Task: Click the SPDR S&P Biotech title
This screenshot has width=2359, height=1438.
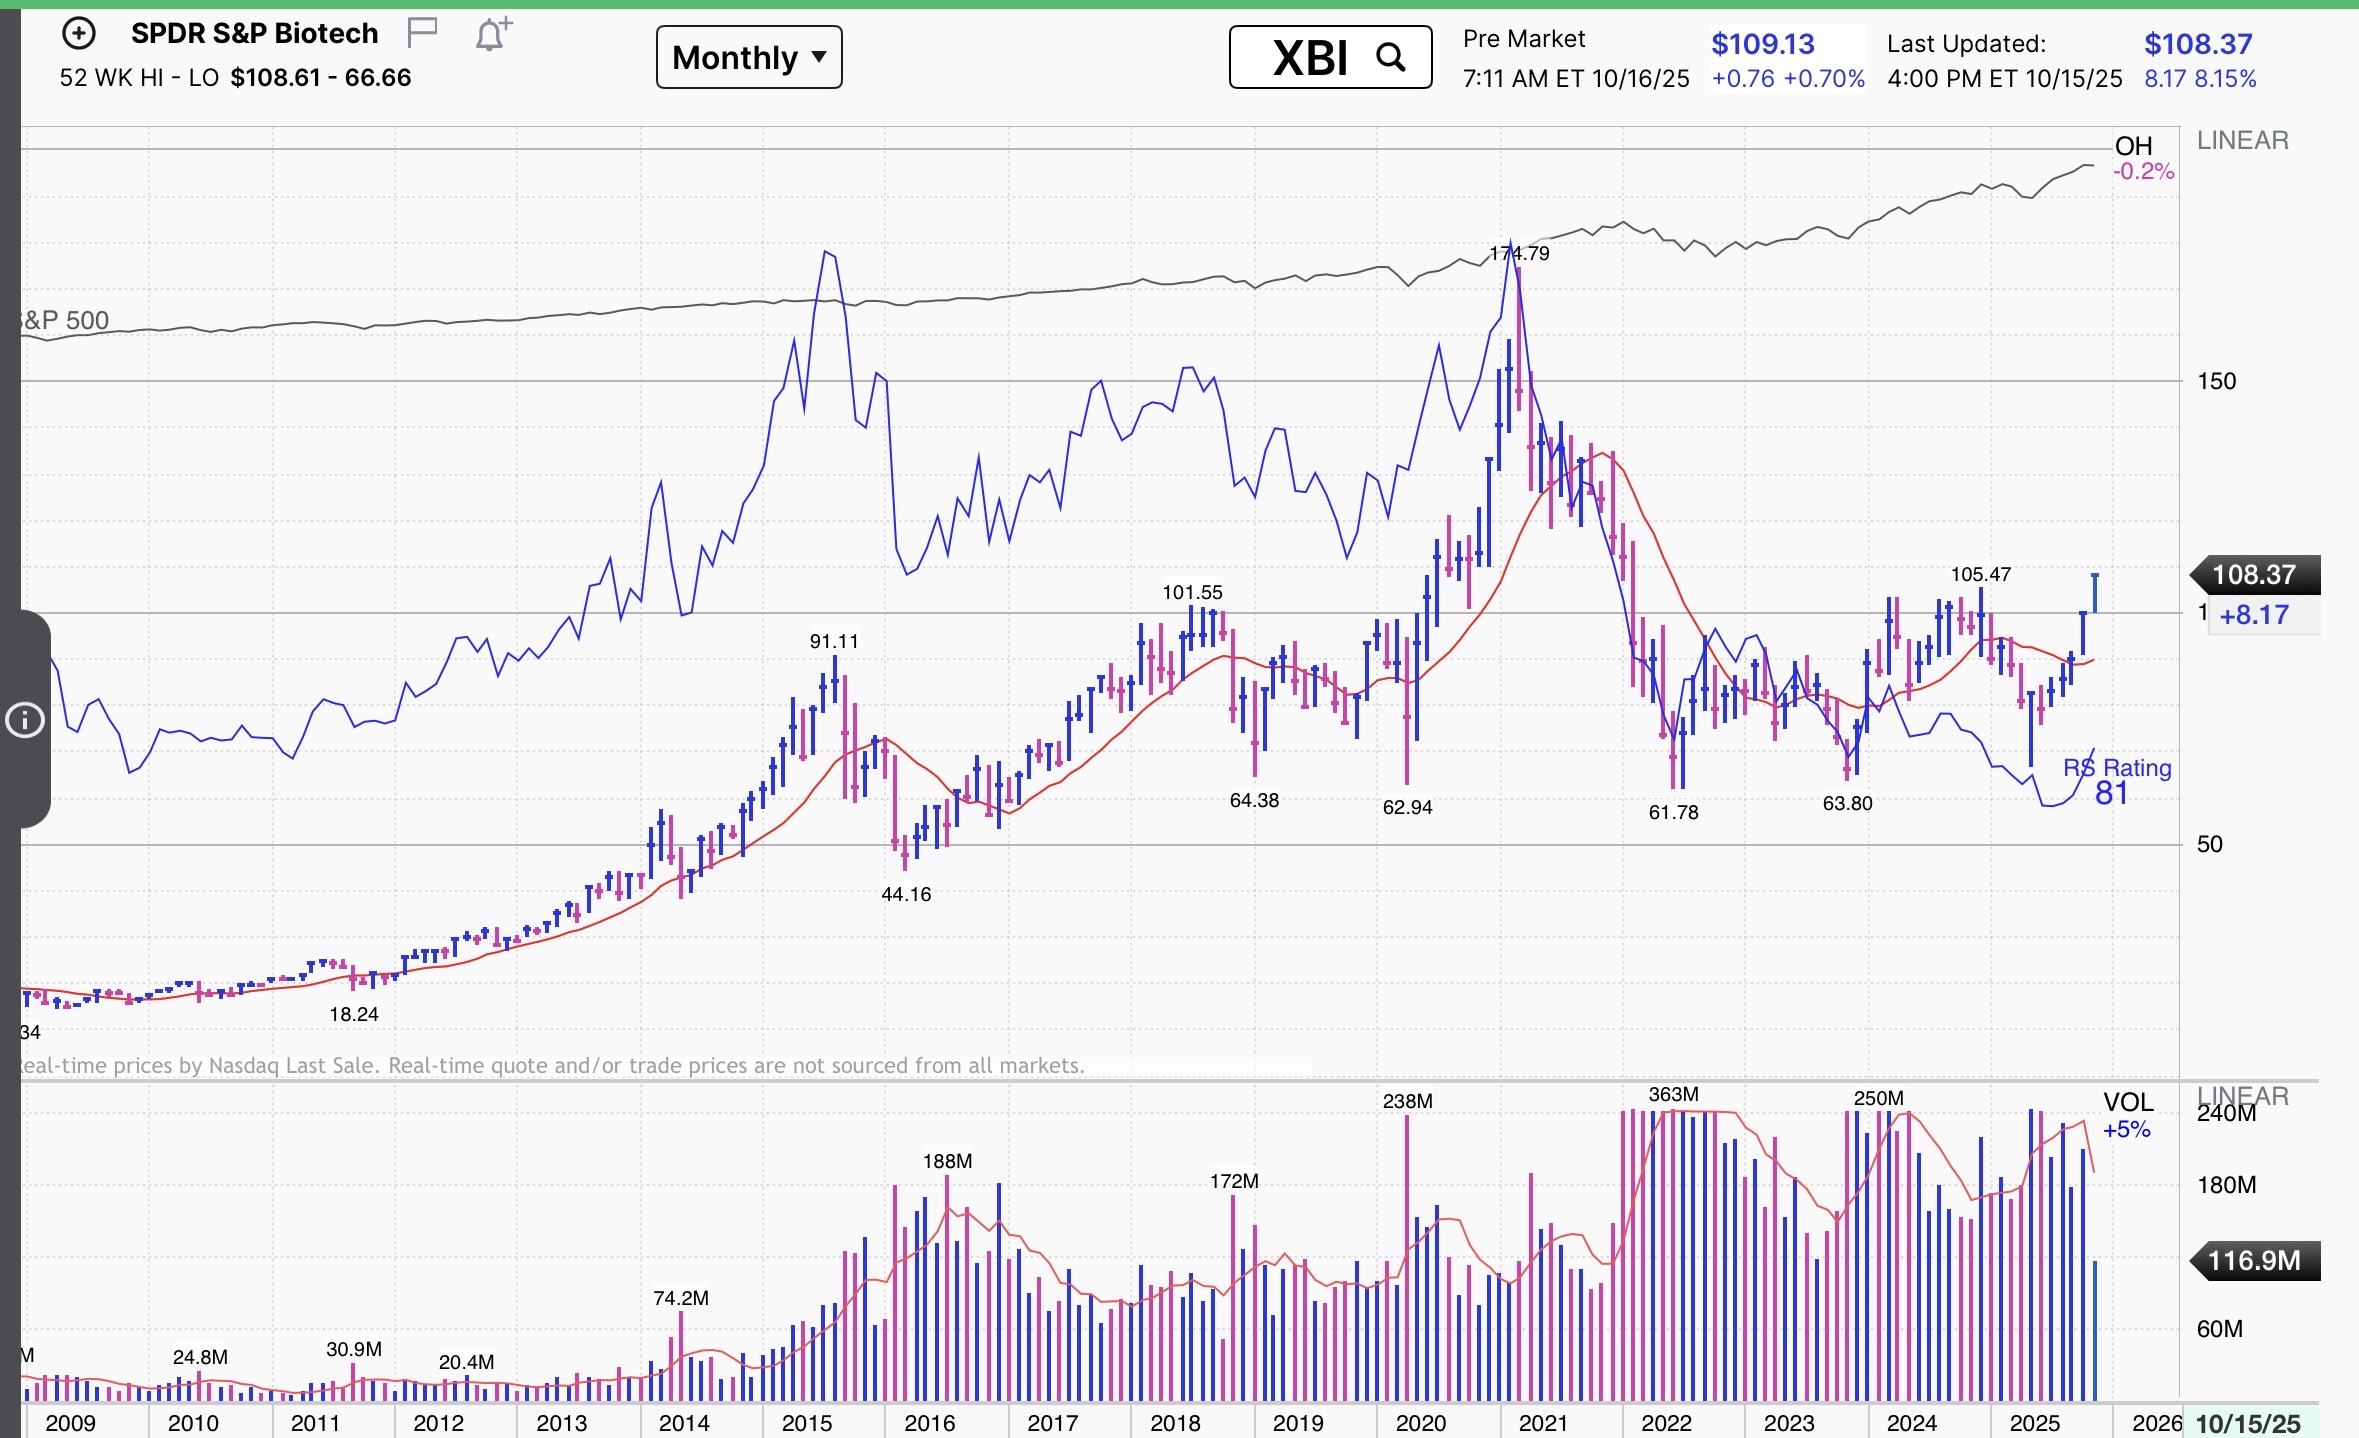Action: coord(254,34)
